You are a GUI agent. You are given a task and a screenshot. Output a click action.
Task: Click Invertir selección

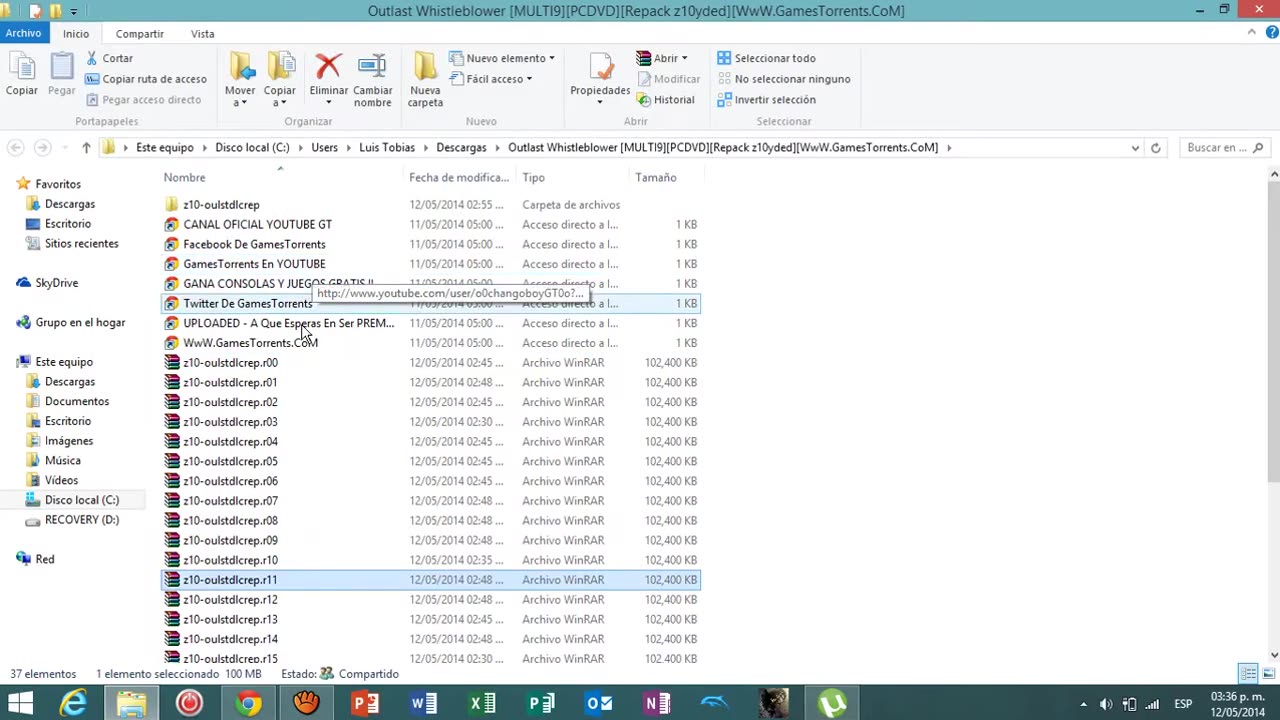(x=766, y=100)
